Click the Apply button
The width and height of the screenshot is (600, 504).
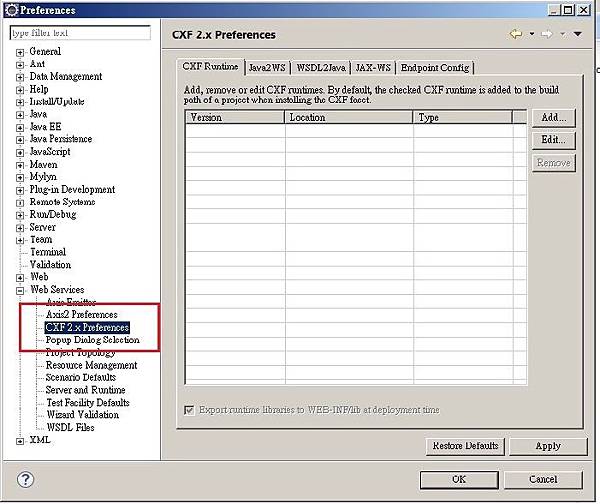[x=548, y=446]
